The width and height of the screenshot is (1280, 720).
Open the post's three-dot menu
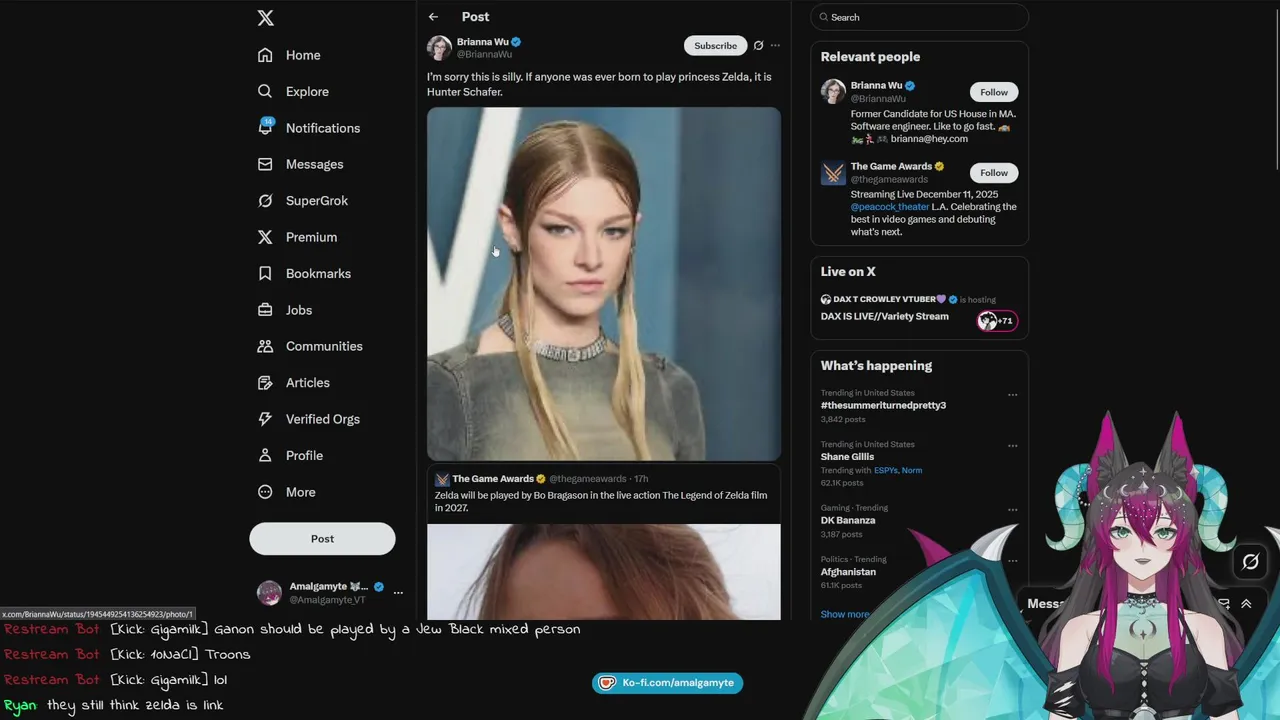pos(775,46)
